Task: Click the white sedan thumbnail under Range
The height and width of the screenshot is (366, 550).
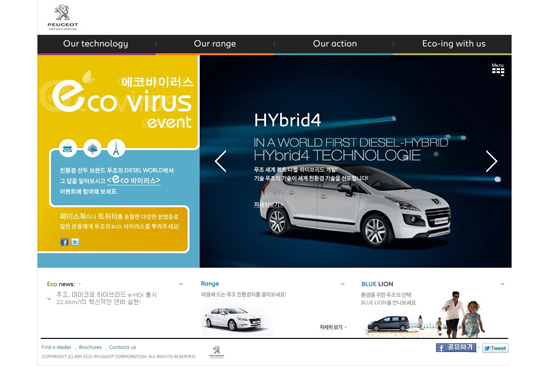Action: click(234, 318)
